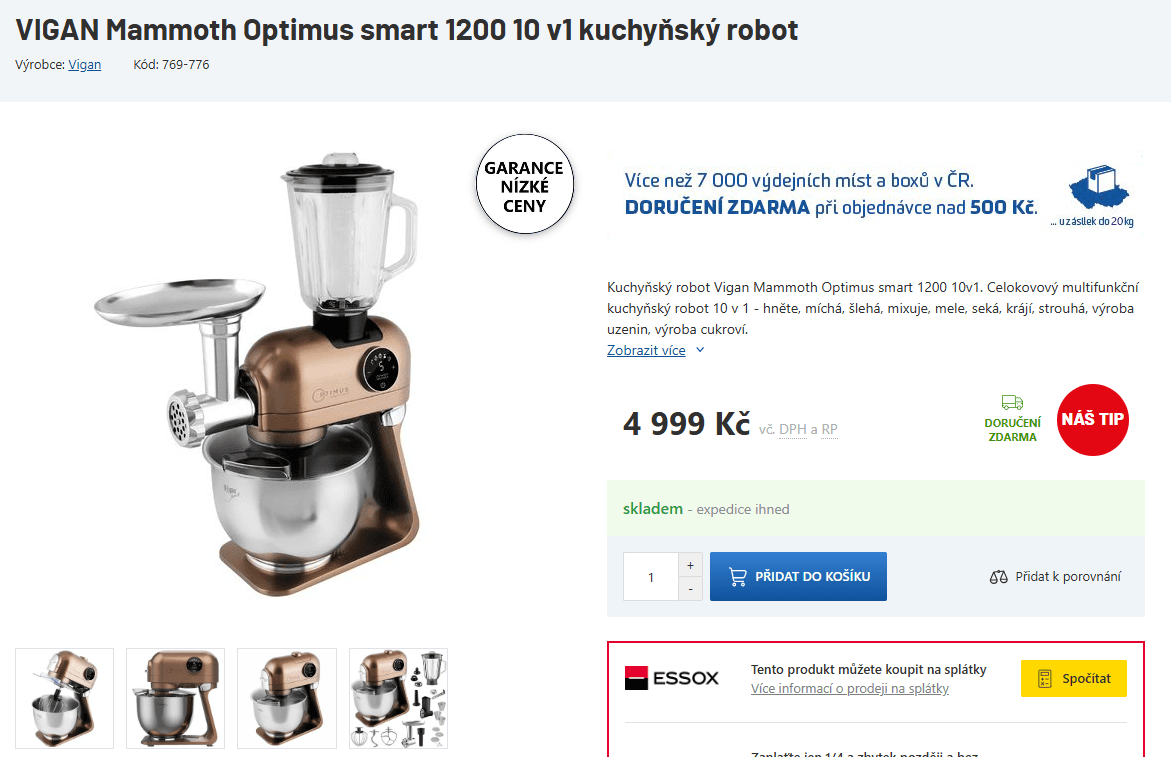
Task: Click the minus stepper to decrease quantity
Action: [x=690, y=589]
